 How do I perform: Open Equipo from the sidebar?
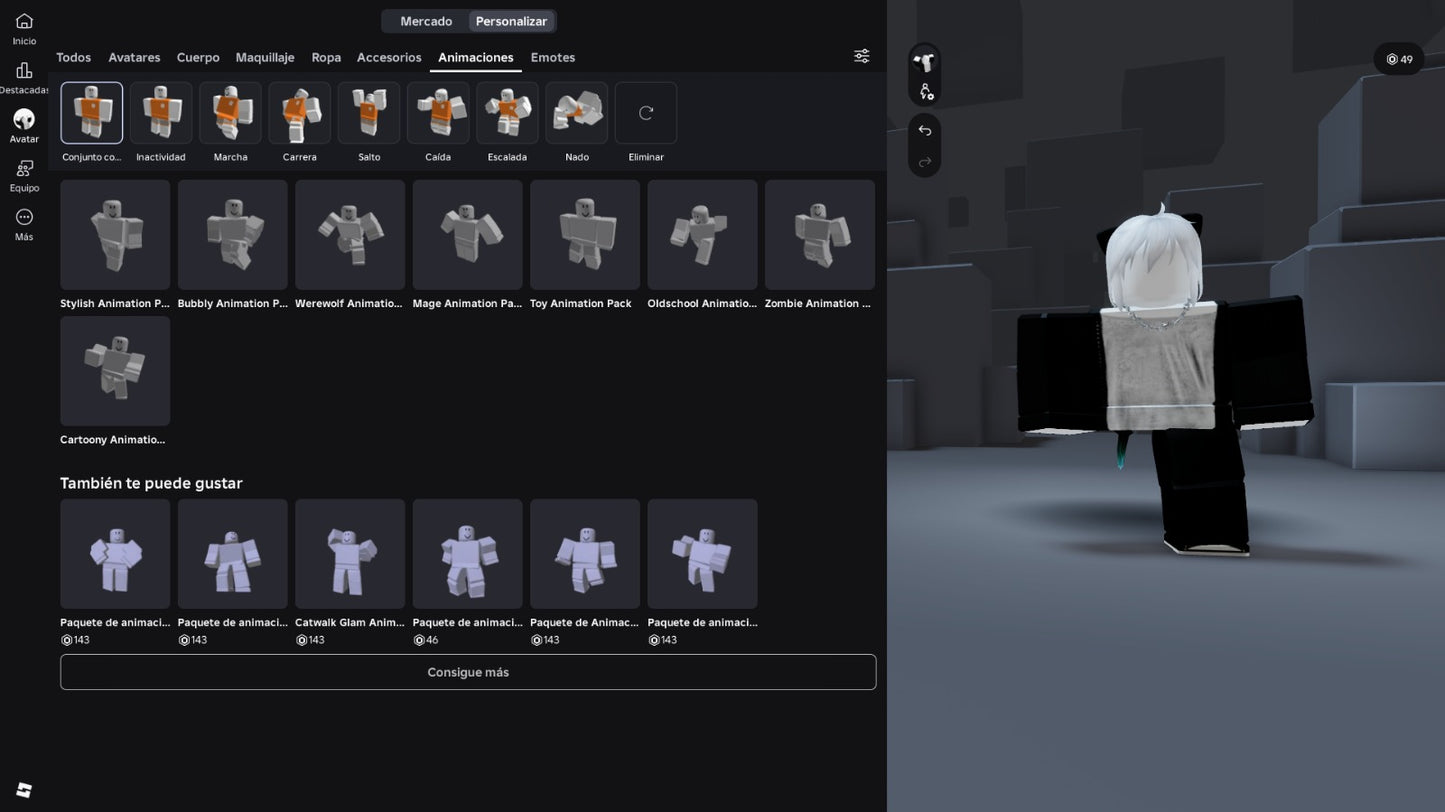(24, 176)
